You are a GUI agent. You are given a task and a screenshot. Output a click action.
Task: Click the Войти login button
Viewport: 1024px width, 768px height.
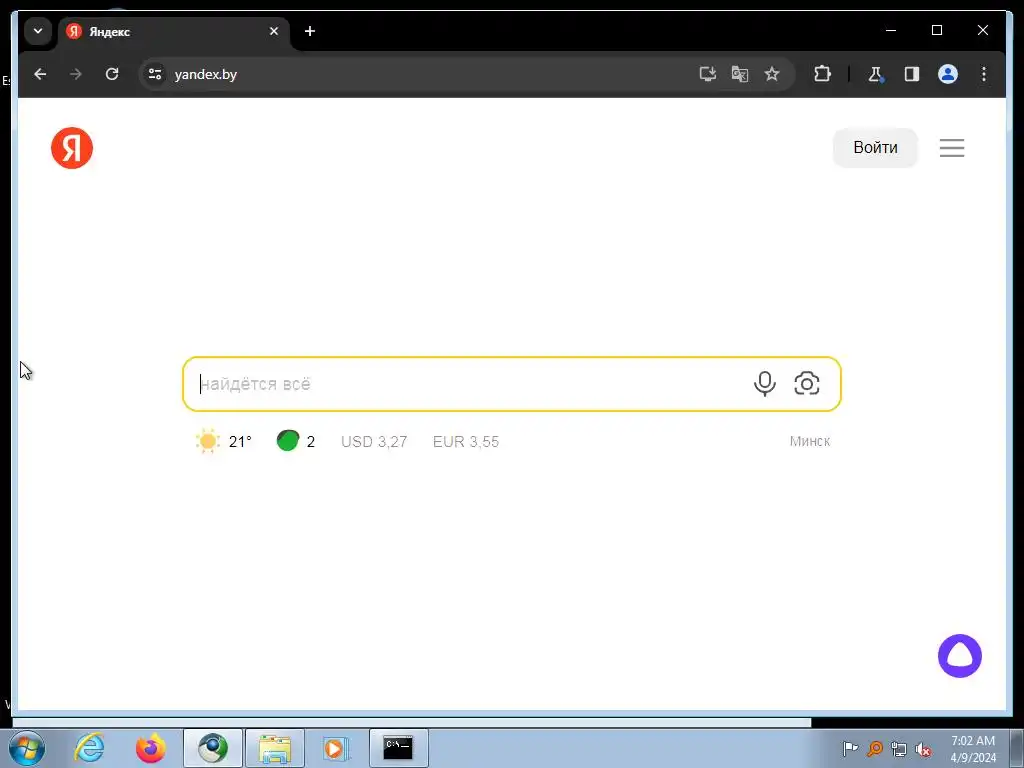(875, 148)
